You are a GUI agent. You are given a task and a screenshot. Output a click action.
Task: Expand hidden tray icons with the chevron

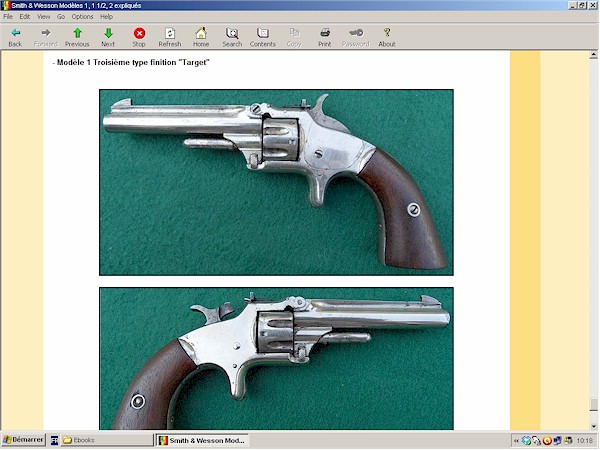click(516, 441)
